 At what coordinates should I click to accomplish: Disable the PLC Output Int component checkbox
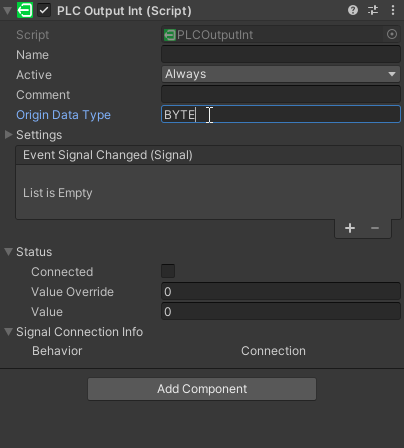44,10
